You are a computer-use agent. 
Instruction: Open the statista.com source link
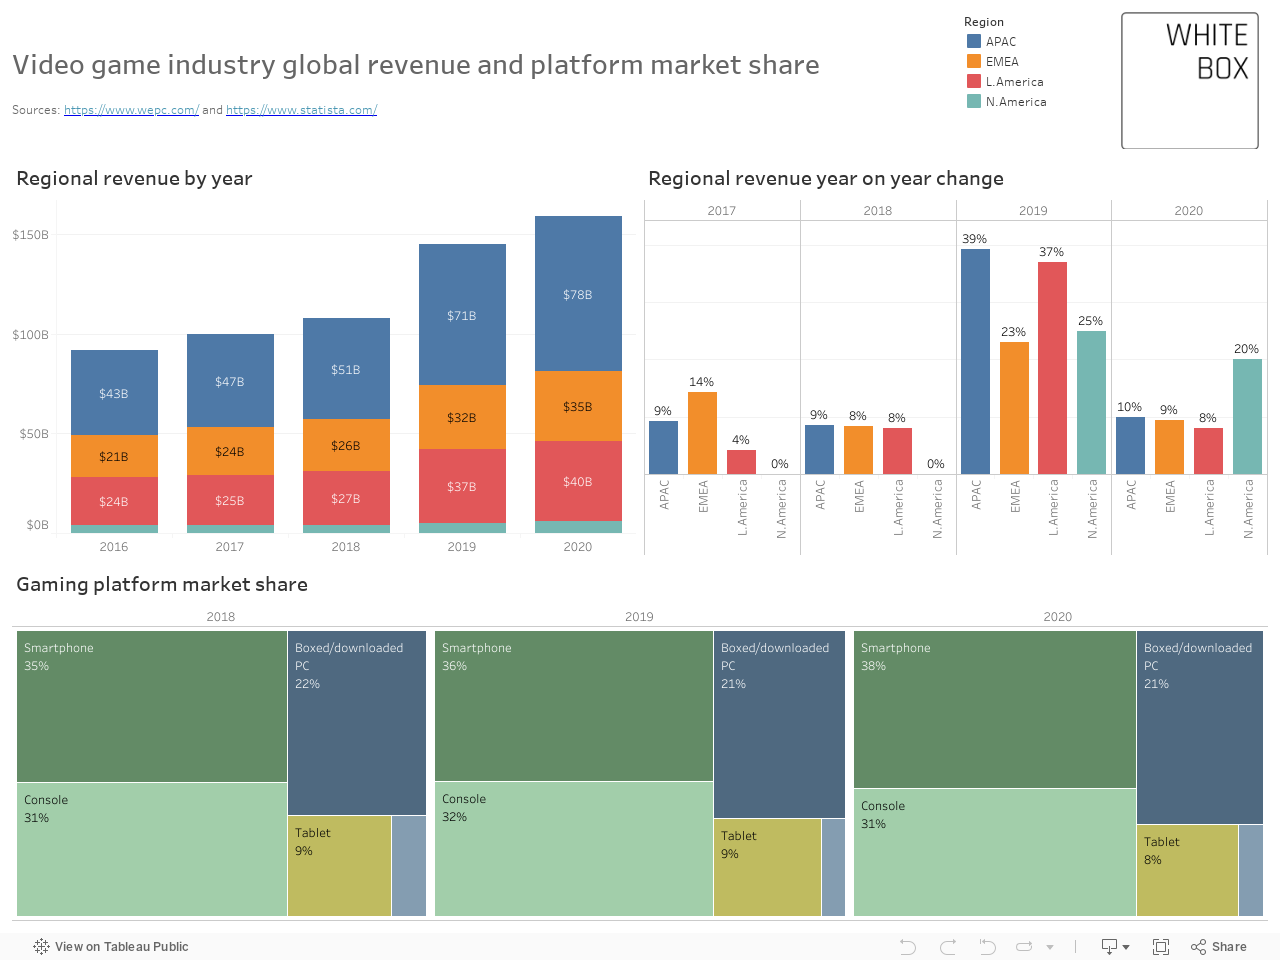[x=301, y=110]
